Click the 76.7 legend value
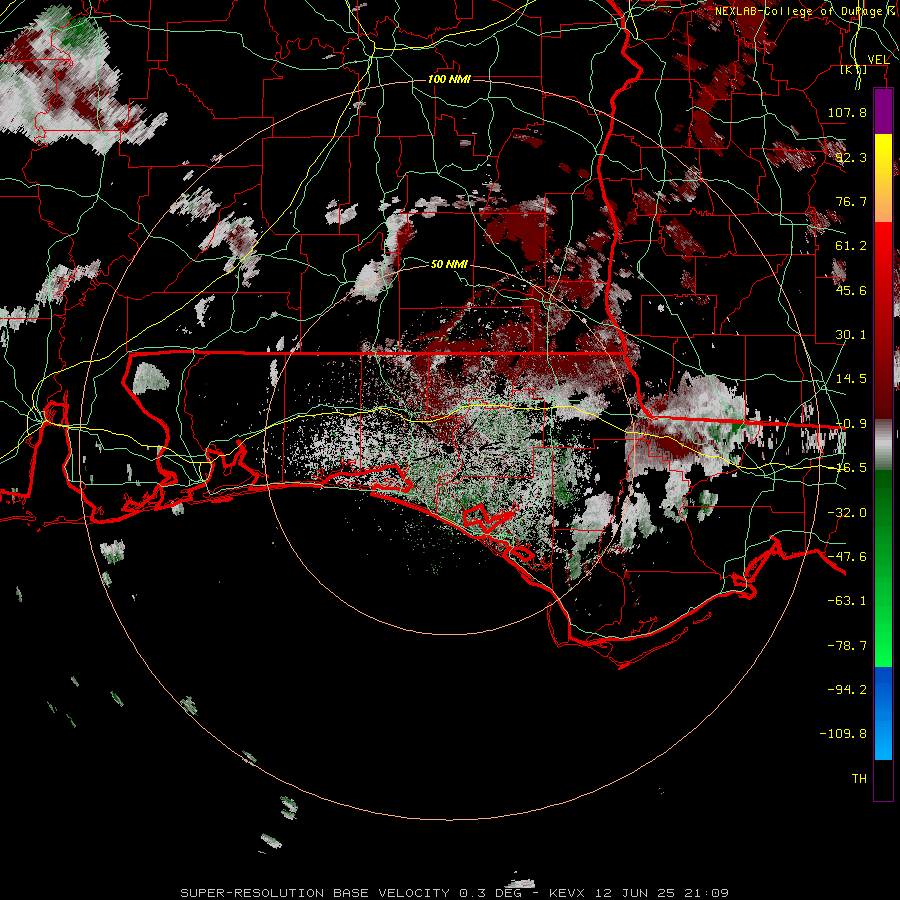 [x=851, y=201]
